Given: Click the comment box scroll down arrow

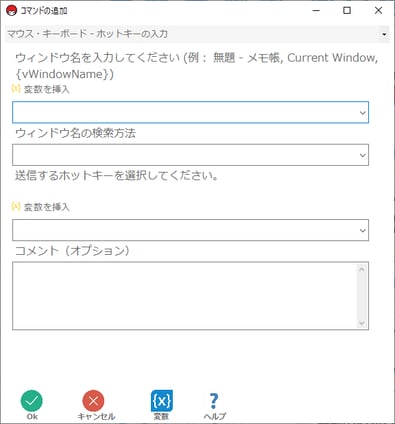Looking at the screenshot, I should [362, 323].
